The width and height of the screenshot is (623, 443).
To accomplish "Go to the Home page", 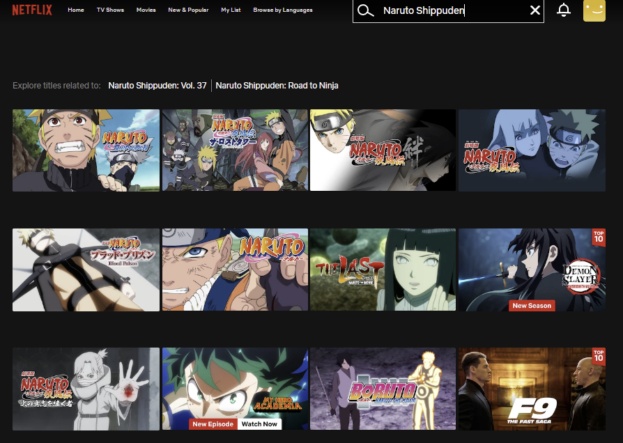I will [x=76, y=10].
